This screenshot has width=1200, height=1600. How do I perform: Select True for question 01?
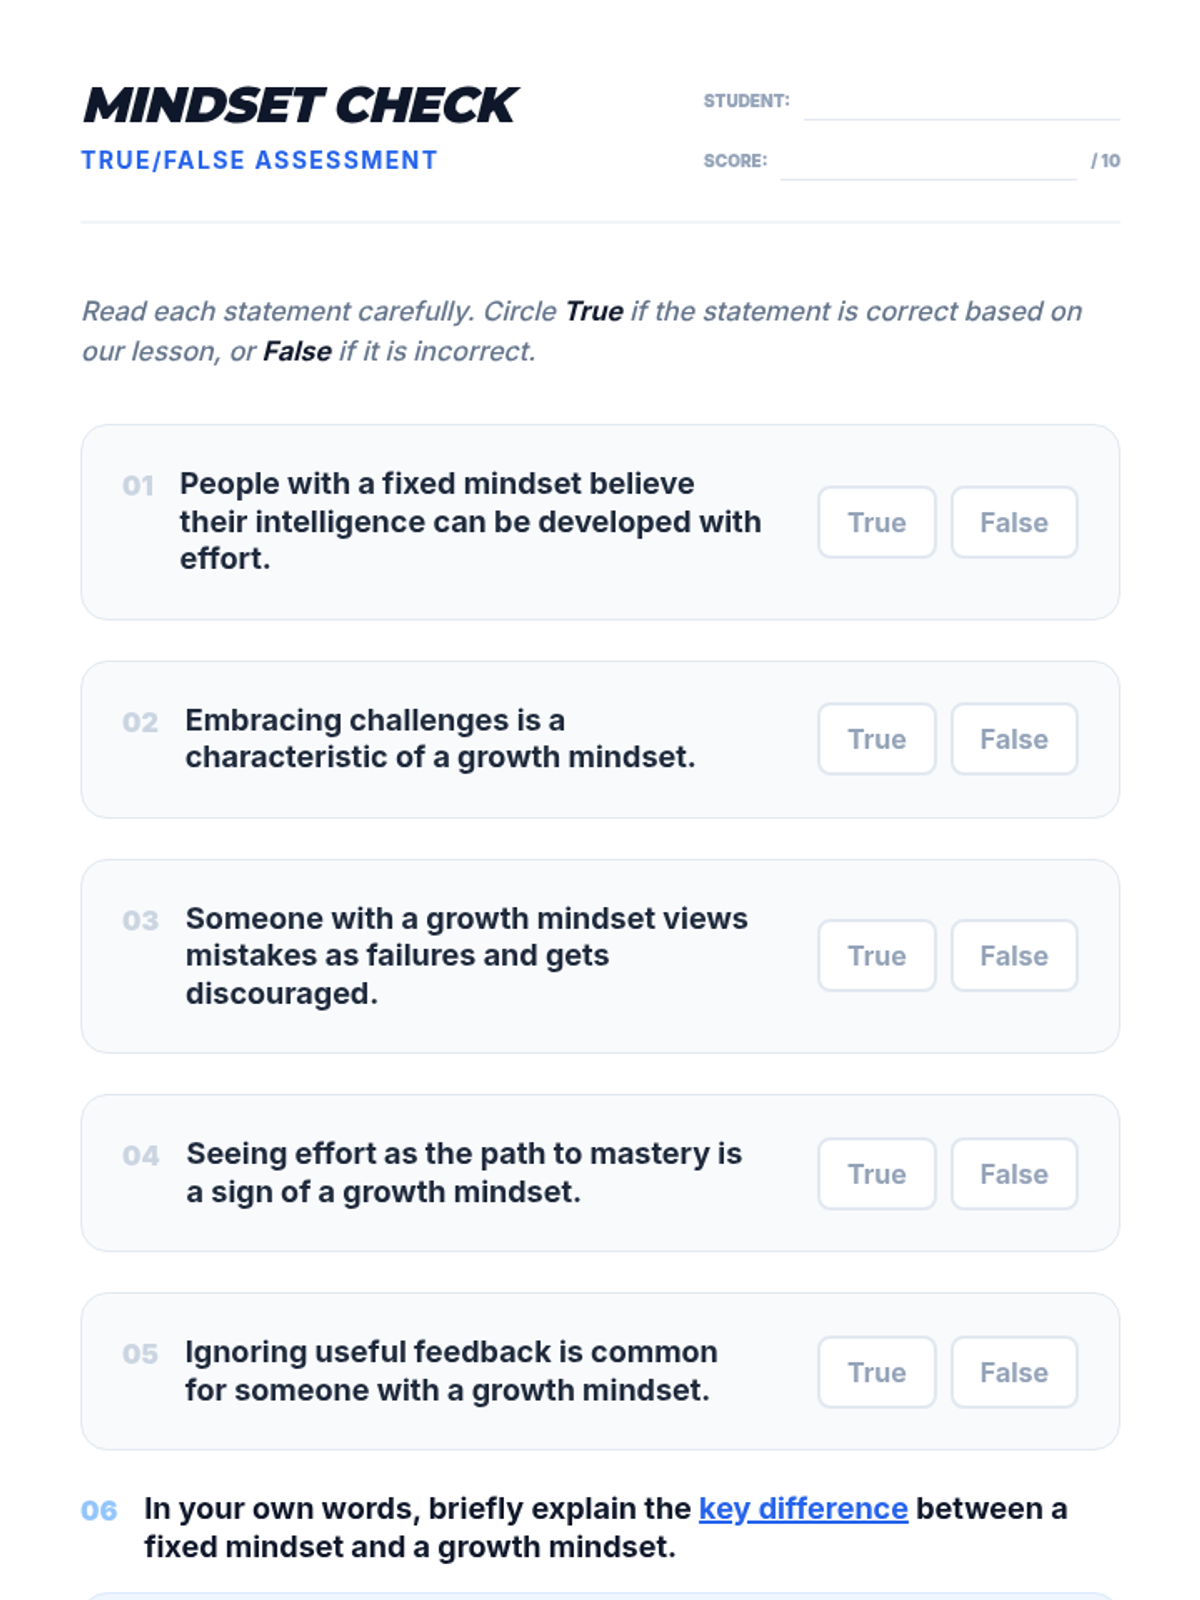(876, 522)
